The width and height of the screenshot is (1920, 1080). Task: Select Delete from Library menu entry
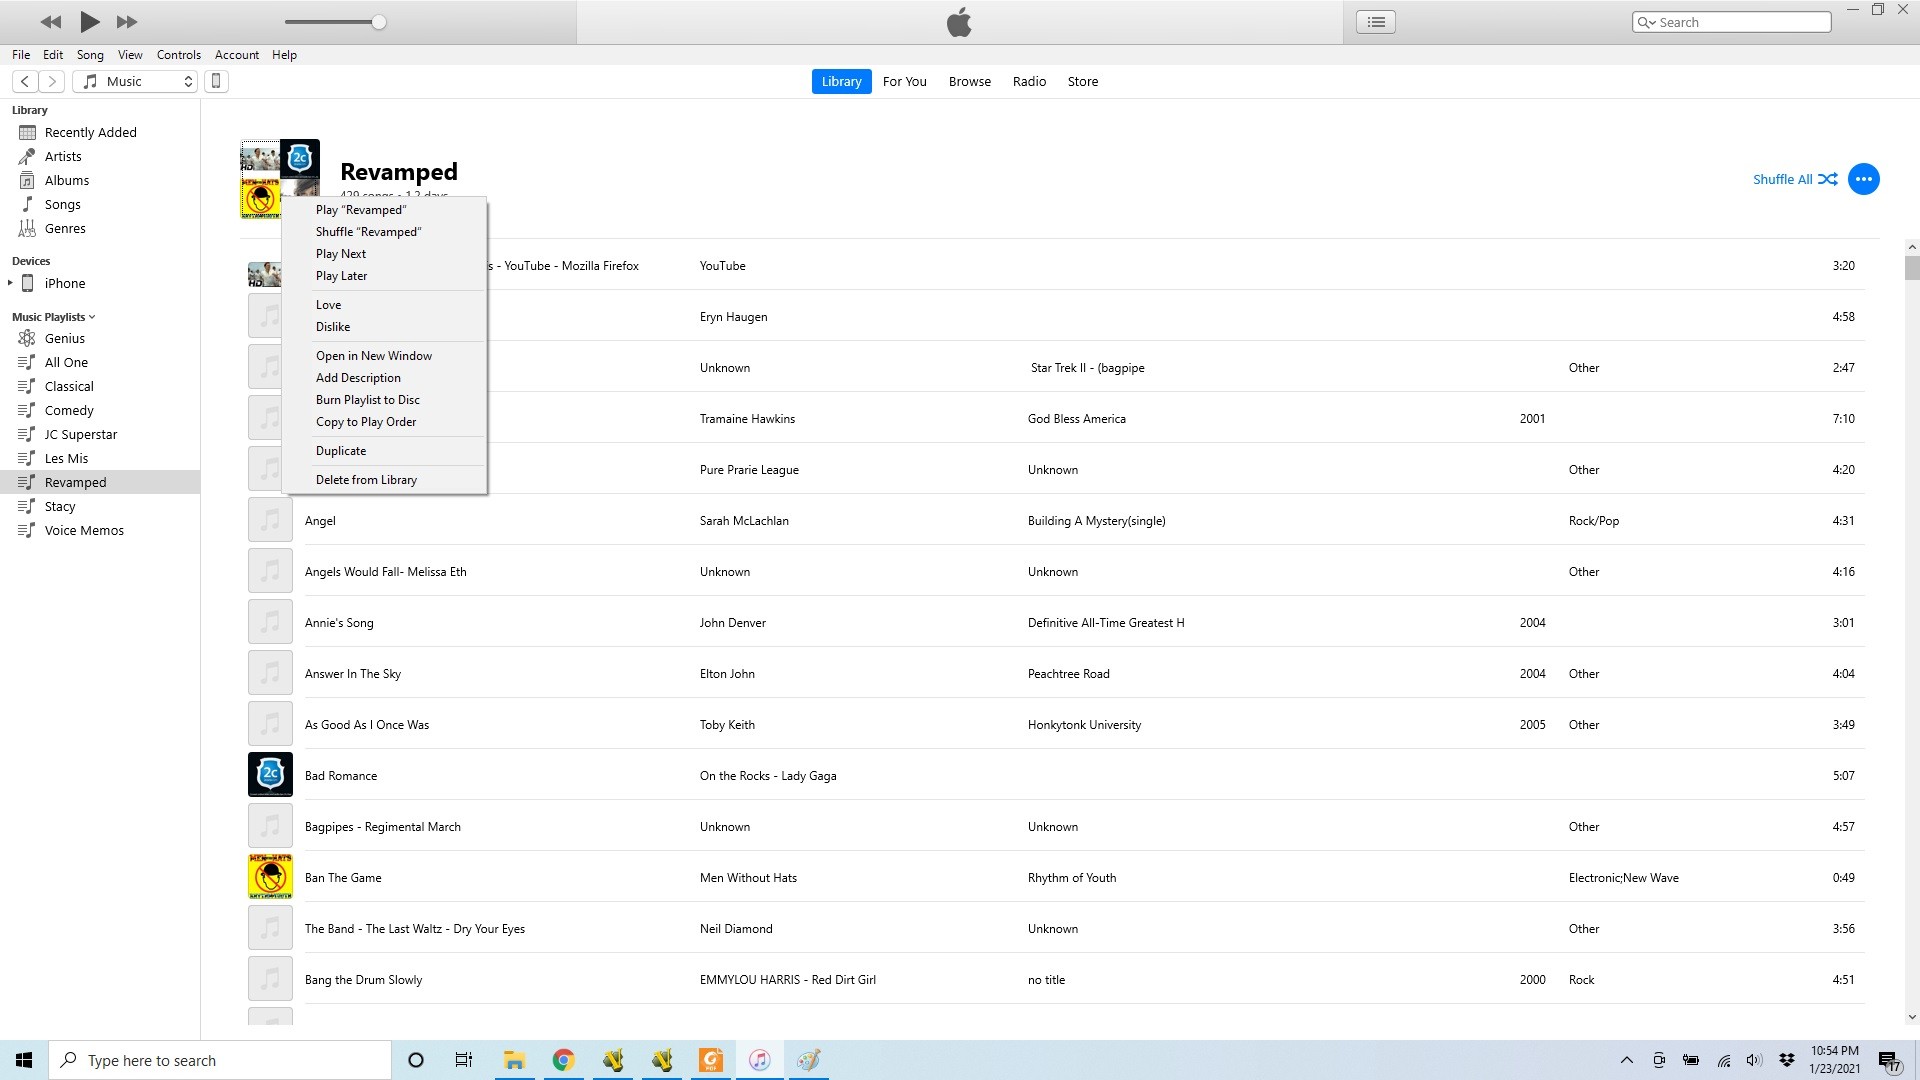pos(366,480)
